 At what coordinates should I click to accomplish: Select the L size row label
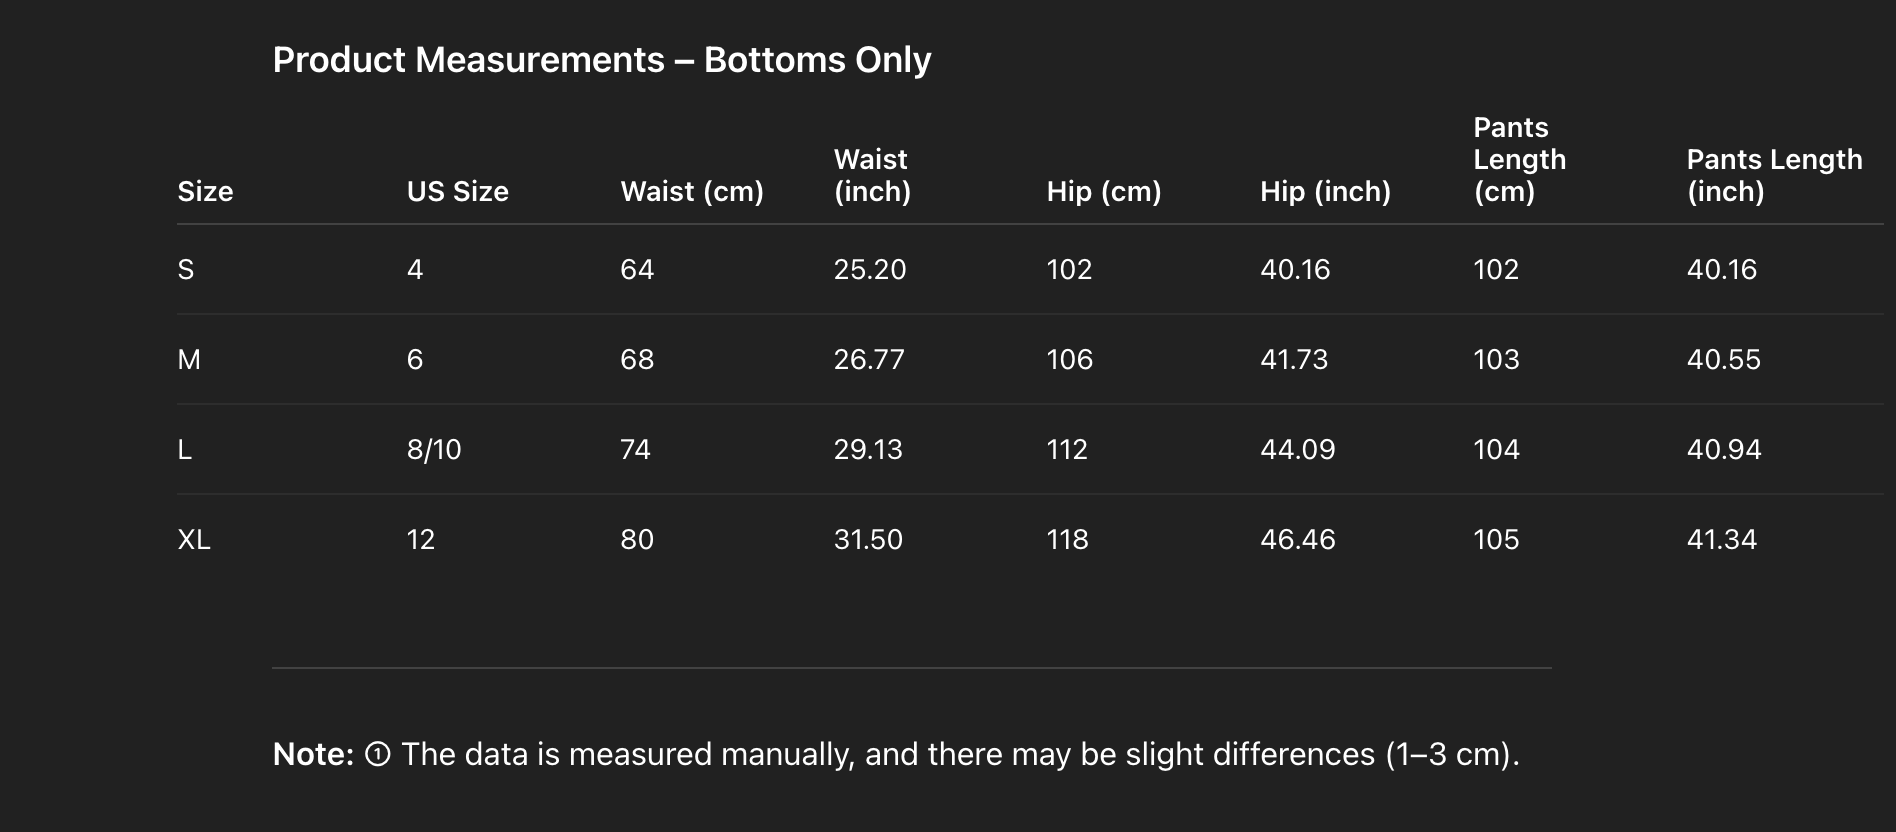coord(185,449)
